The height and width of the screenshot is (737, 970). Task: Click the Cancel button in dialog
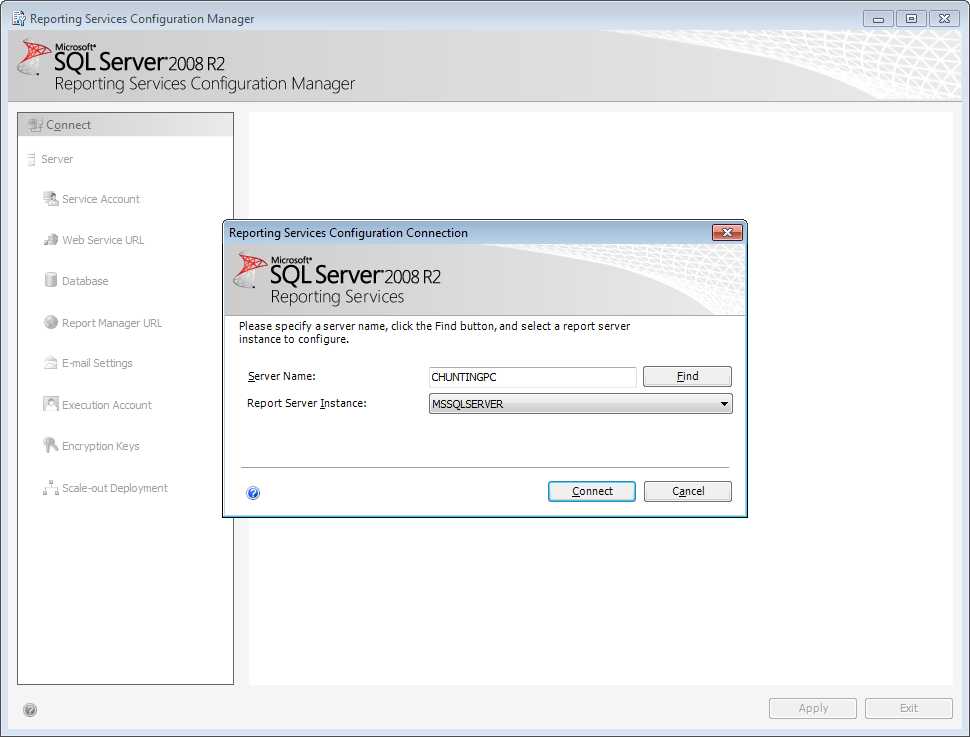click(688, 491)
